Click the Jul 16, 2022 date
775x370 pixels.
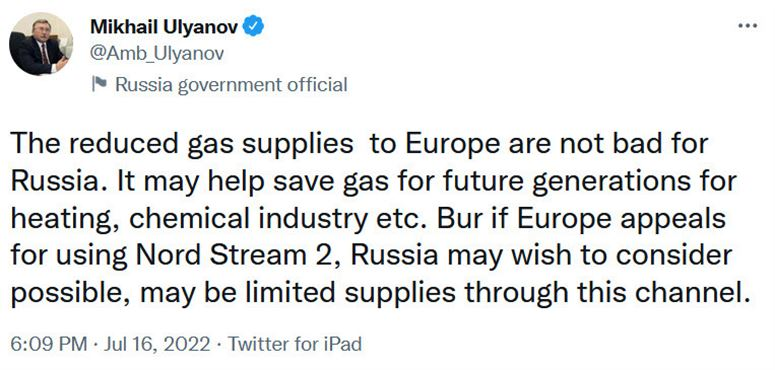(x=157, y=343)
